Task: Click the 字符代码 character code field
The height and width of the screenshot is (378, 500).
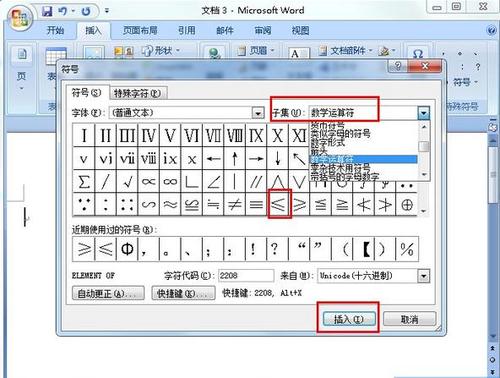Action: [x=246, y=276]
